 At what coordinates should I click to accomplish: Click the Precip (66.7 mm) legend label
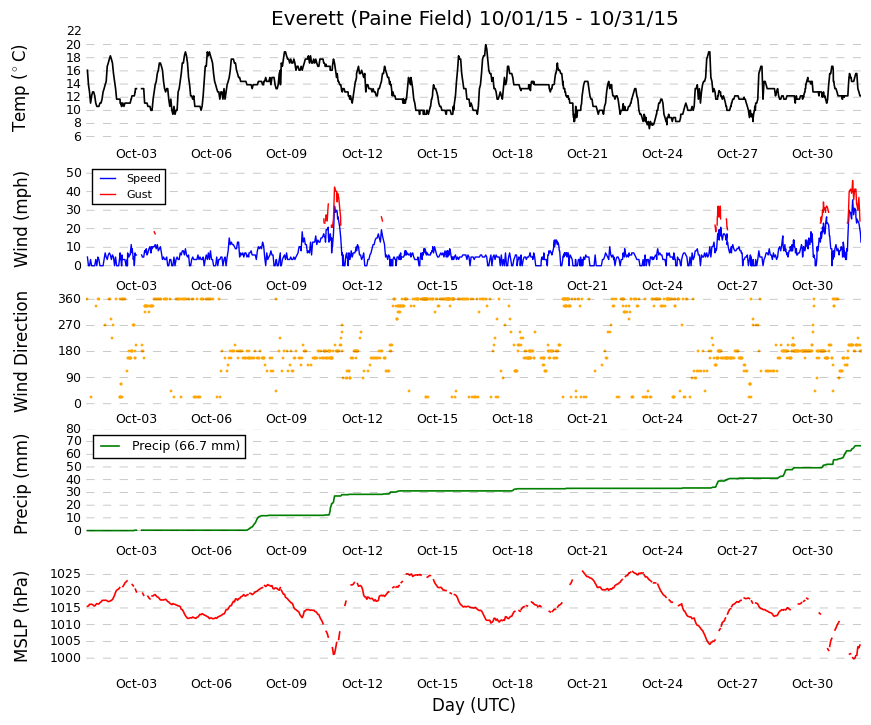[x=186, y=446]
